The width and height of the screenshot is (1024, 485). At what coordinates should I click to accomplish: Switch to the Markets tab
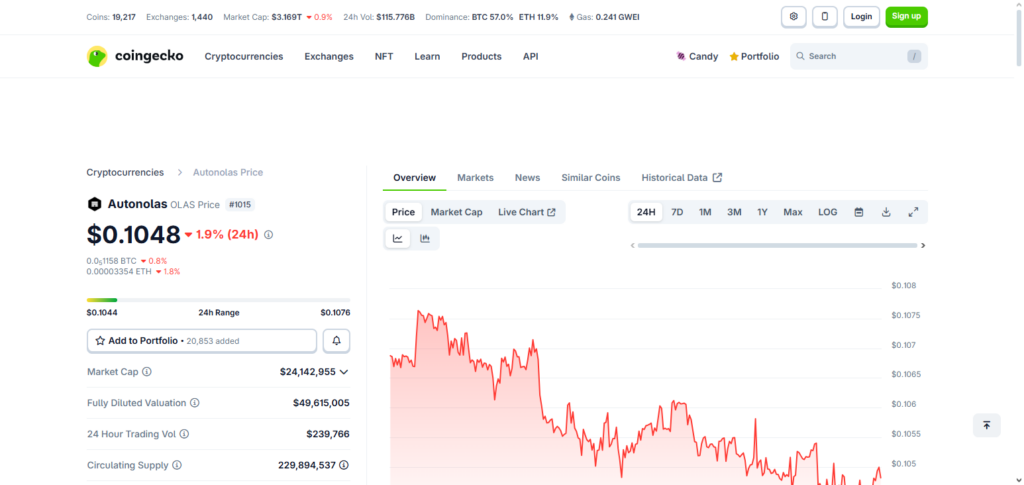475,178
